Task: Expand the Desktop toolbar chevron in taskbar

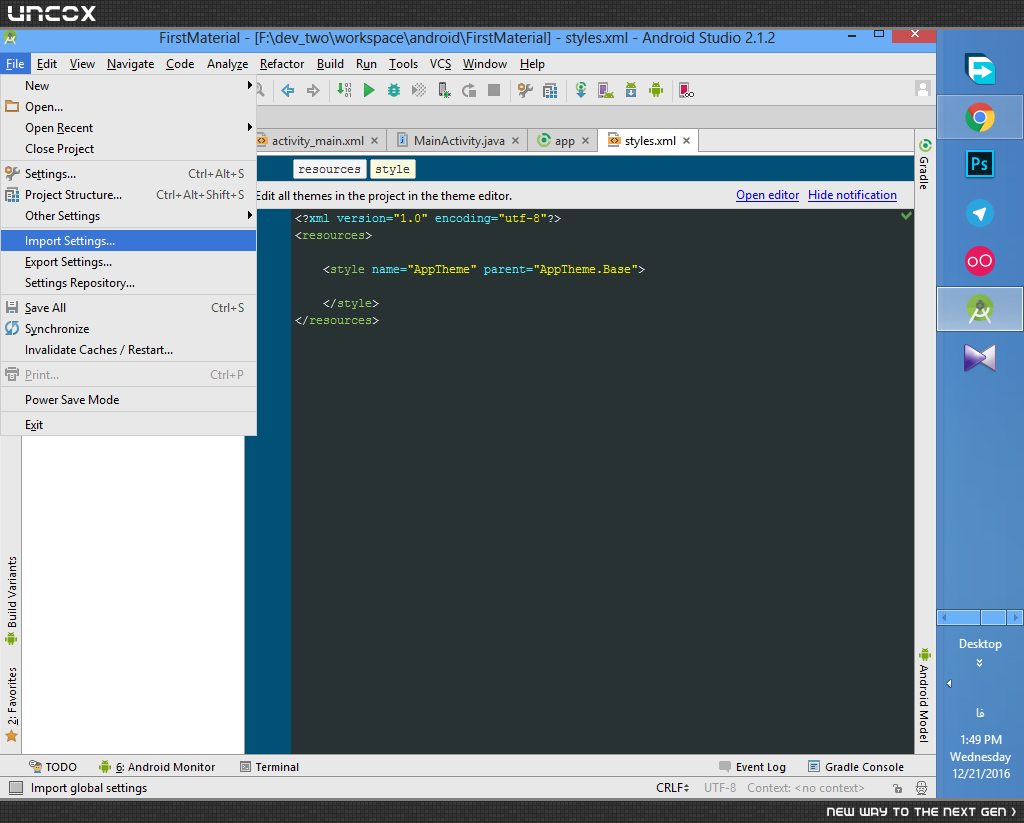Action: coord(980,663)
